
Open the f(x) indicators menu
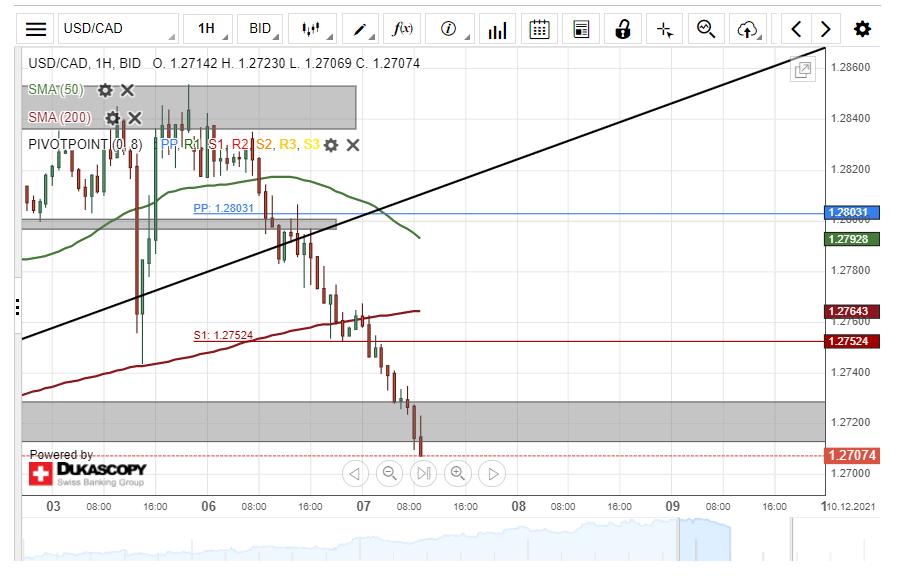tap(402, 29)
